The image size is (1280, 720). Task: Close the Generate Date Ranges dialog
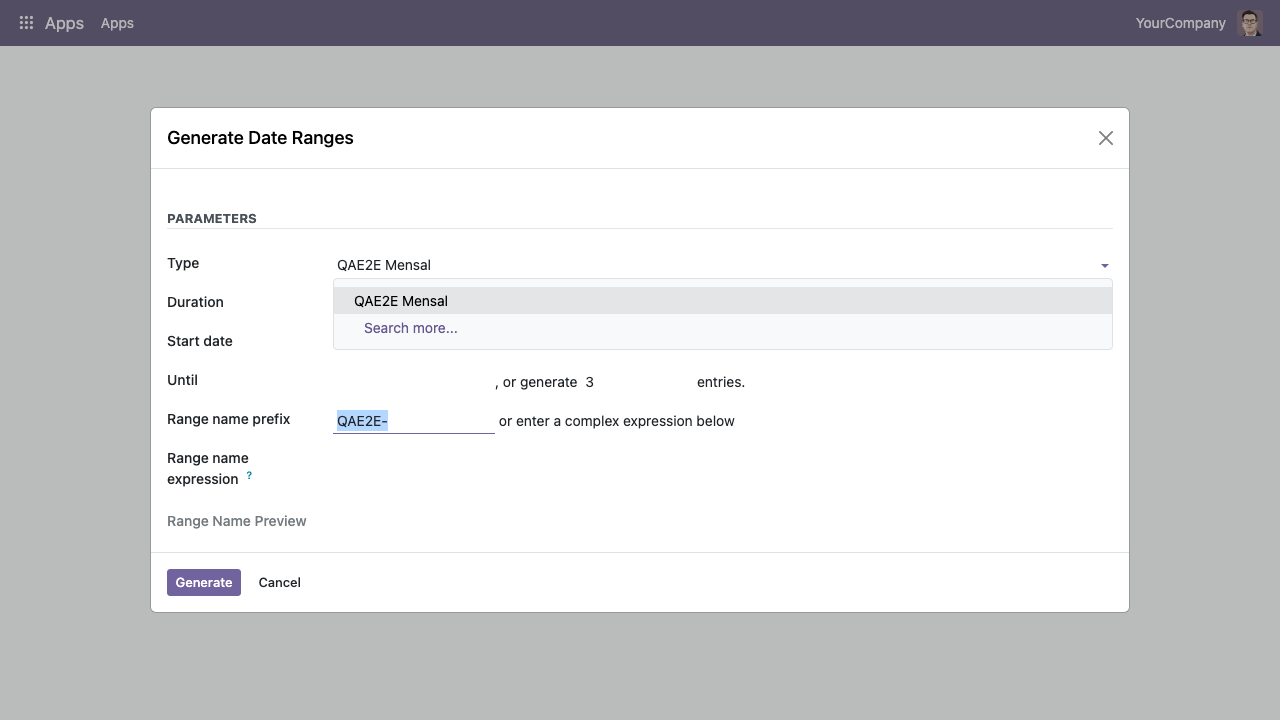pos(1105,138)
